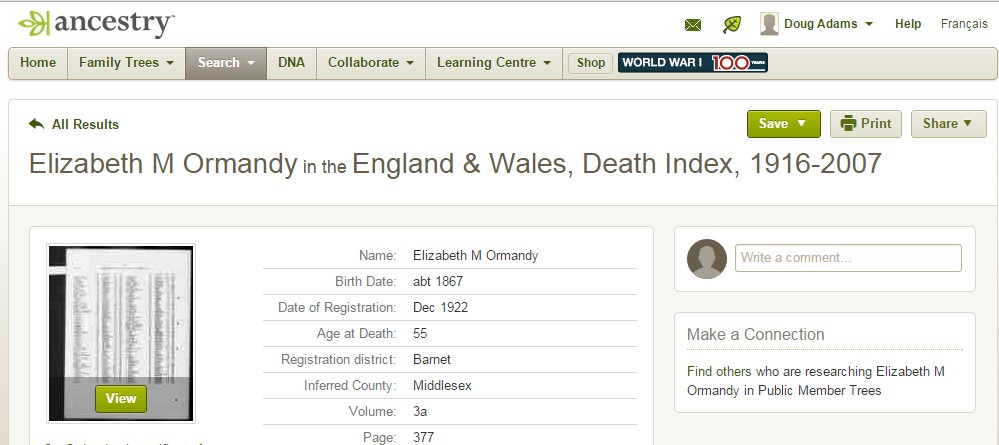The image size is (999, 445).
Task: Click the printer icon on Print
Action: tap(848, 123)
